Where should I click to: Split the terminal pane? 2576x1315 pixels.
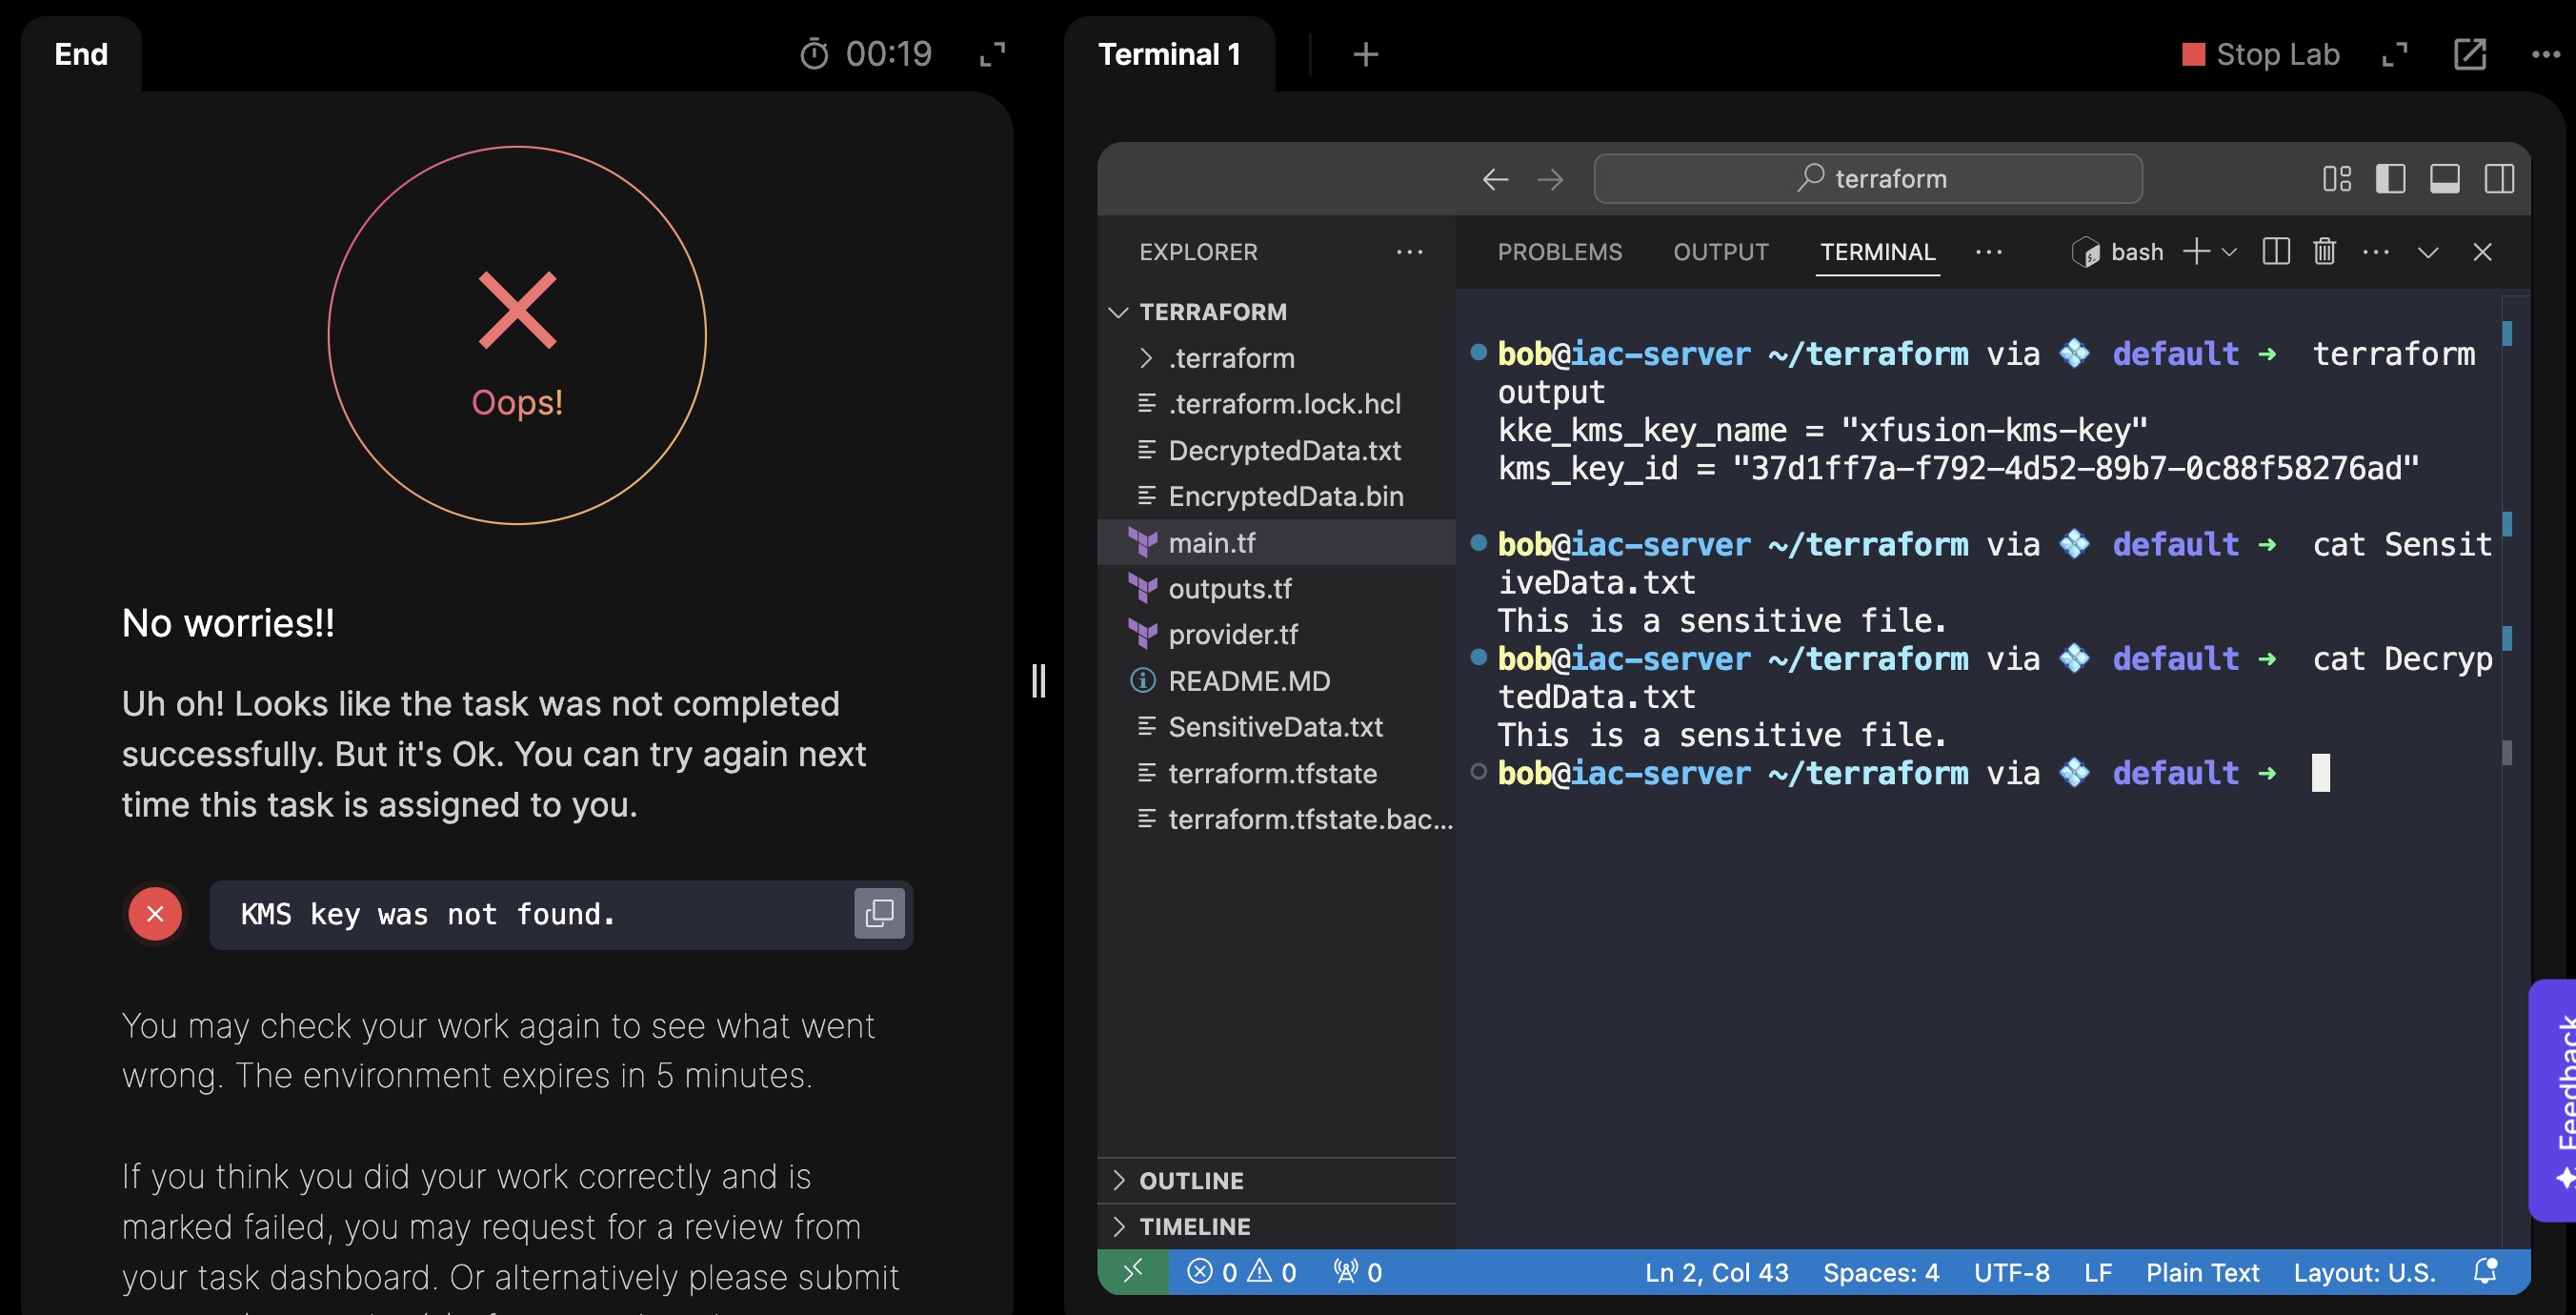(x=2276, y=252)
